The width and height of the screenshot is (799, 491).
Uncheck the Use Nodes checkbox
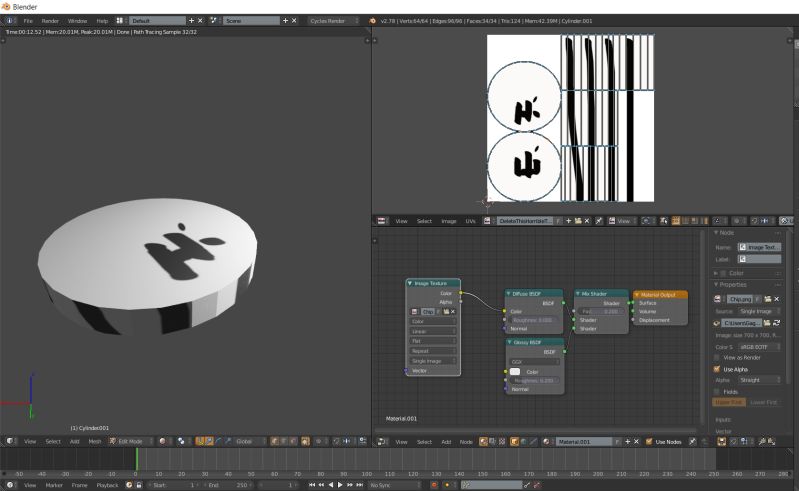(649, 442)
